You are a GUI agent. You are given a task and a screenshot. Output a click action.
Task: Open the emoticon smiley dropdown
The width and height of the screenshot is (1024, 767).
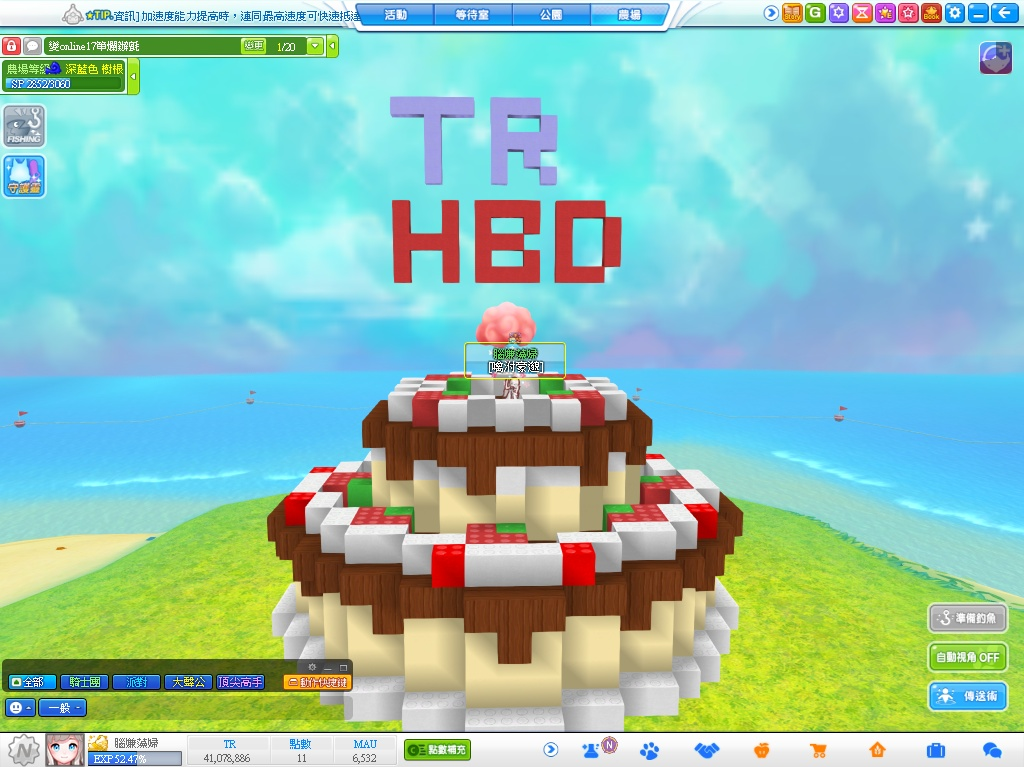[x=19, y=707]
